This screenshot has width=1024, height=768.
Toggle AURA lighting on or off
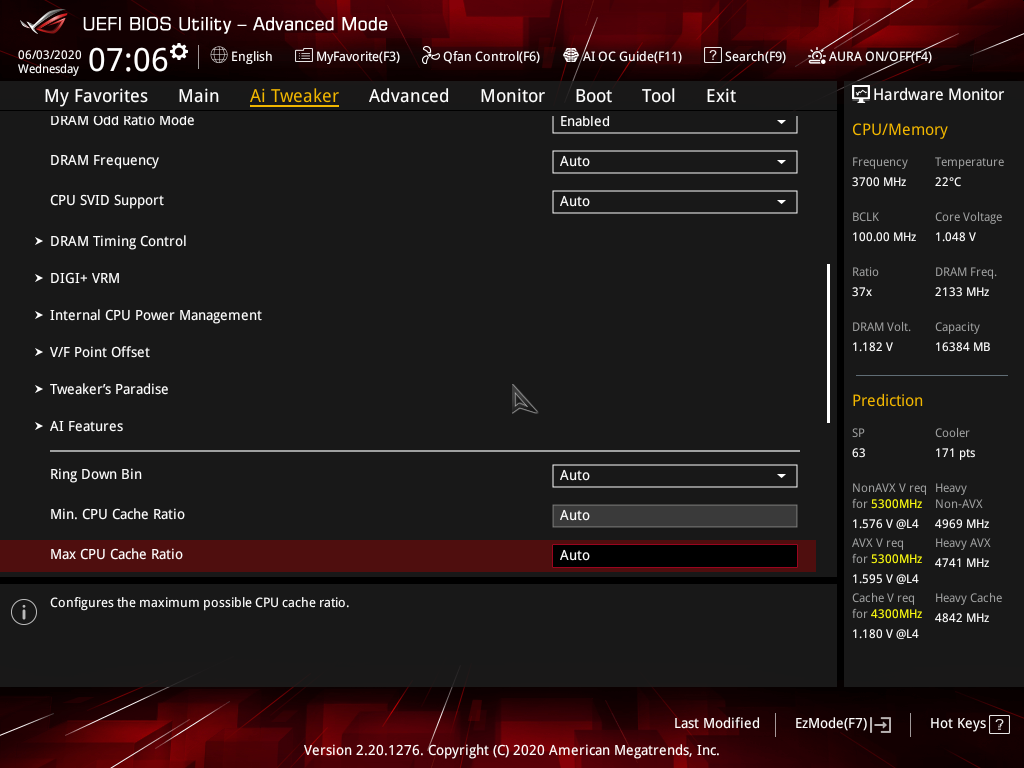click(x=869, y=56)
